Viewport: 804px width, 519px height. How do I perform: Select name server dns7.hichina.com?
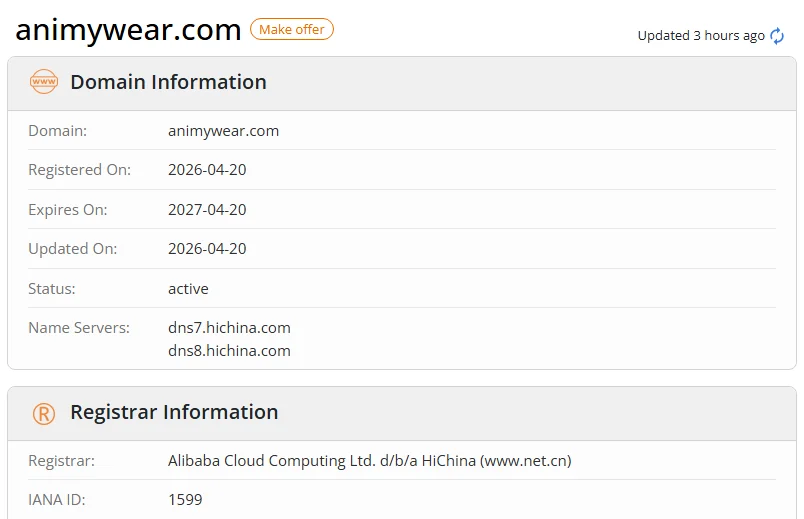tap(229, 328)
